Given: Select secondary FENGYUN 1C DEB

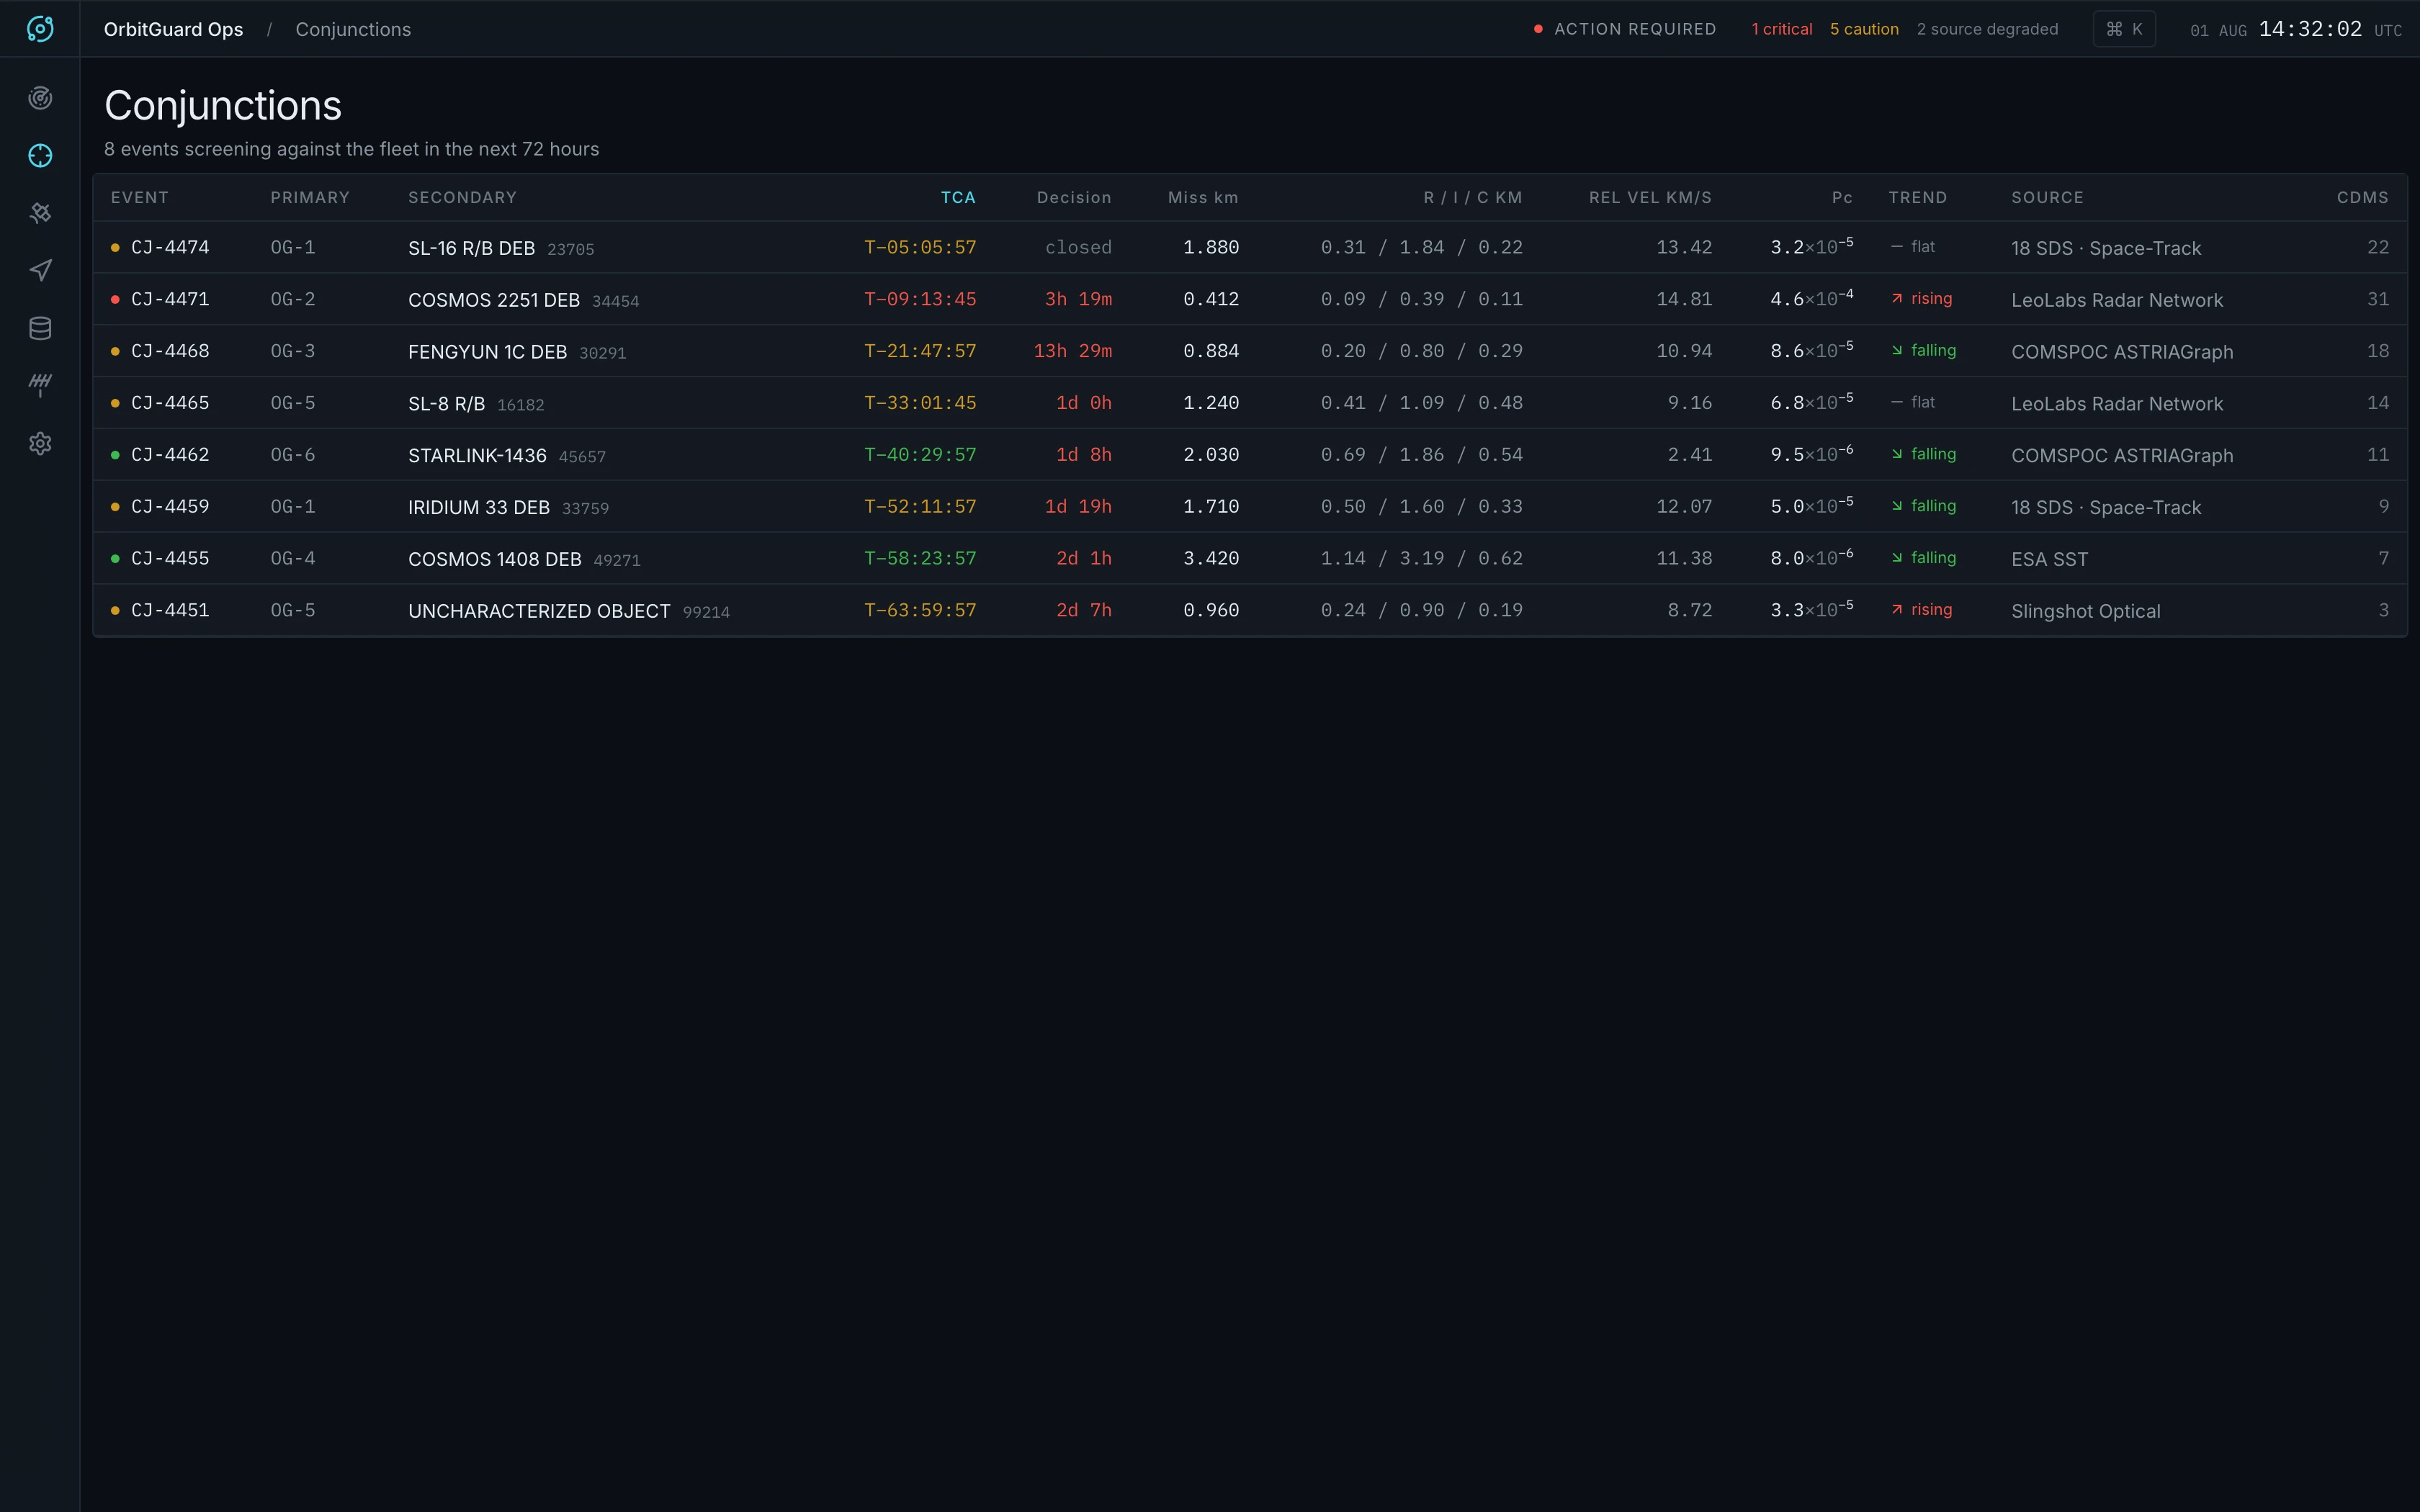Looking at the screenshot, I should (x=488, y=352).
